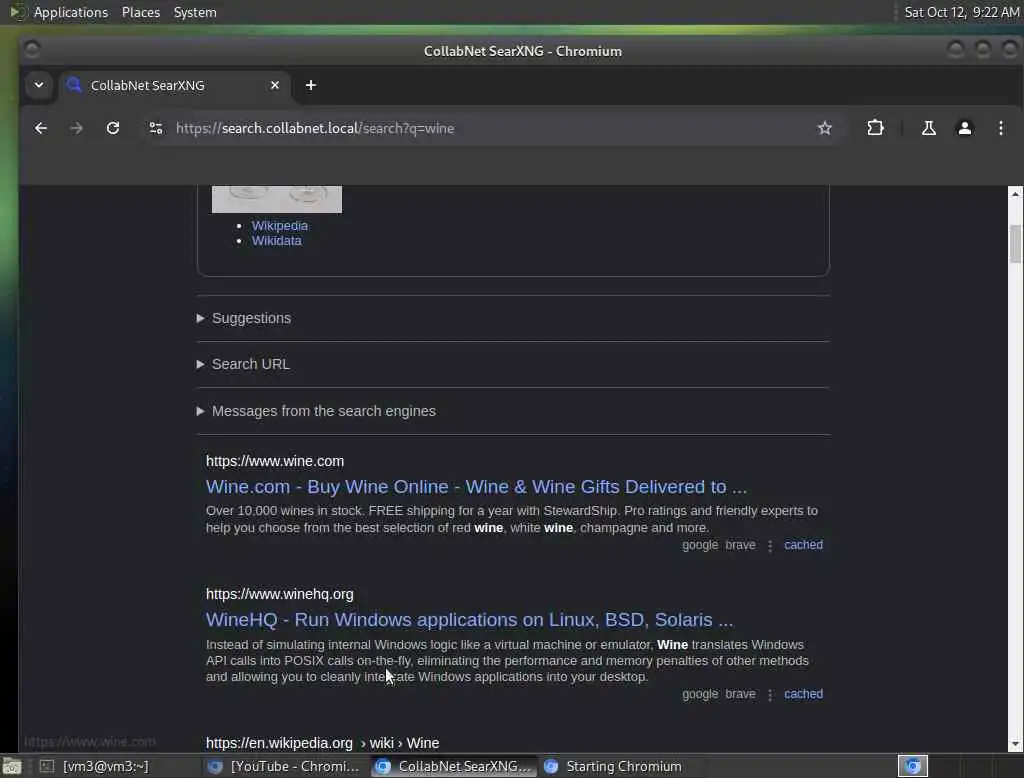The height and width of the screenshot is (778, 1024).
Task: Open the profile avatar menu
Action: (964, 128)
